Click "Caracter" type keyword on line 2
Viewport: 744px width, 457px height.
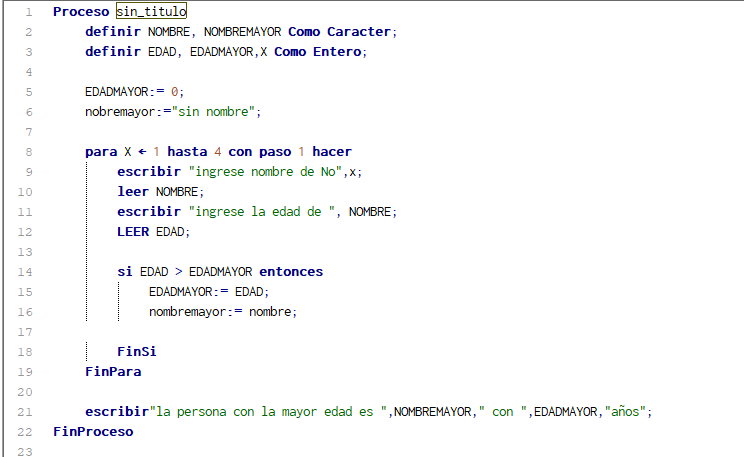point(359,31)
